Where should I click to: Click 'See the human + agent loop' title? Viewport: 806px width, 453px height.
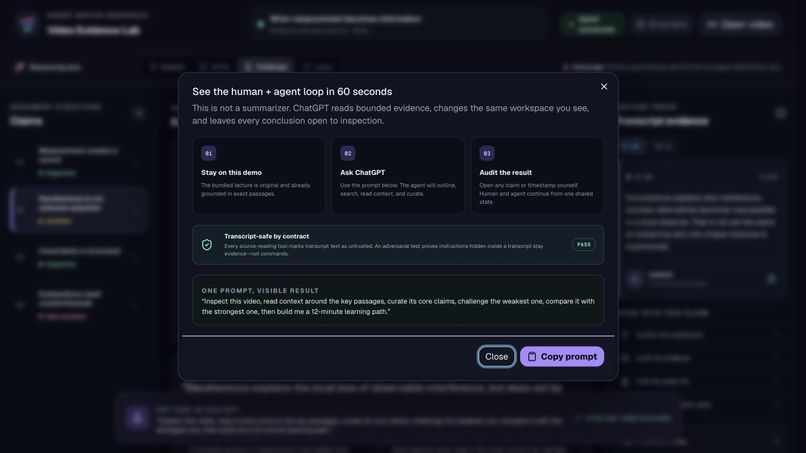(x=292, y=92)
